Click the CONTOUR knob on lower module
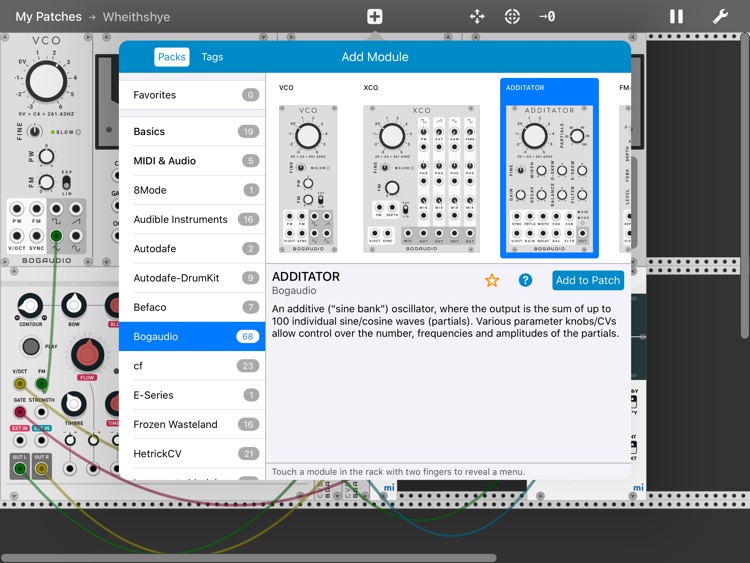 coord(30,305)
